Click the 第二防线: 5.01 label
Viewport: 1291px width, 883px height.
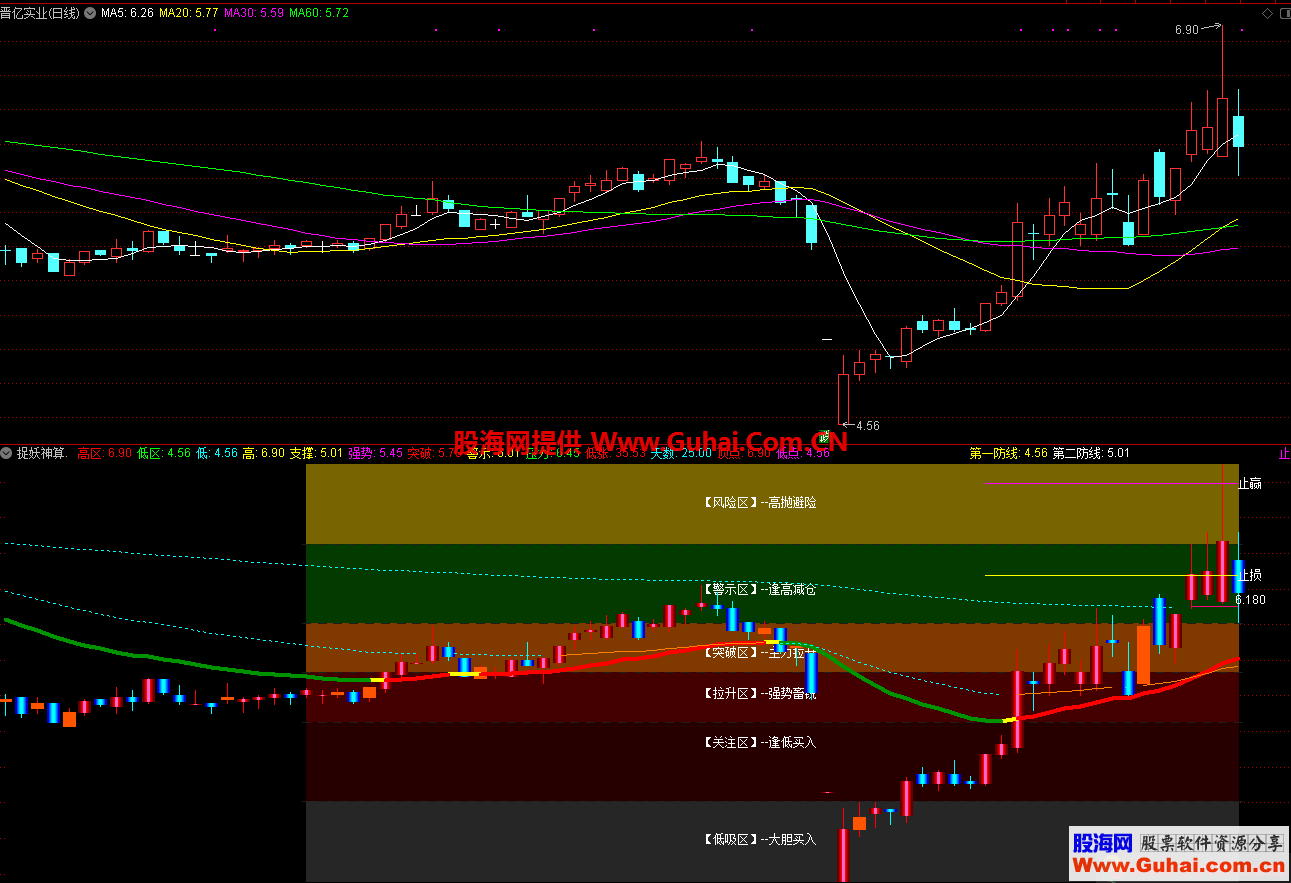[1091, 453]
